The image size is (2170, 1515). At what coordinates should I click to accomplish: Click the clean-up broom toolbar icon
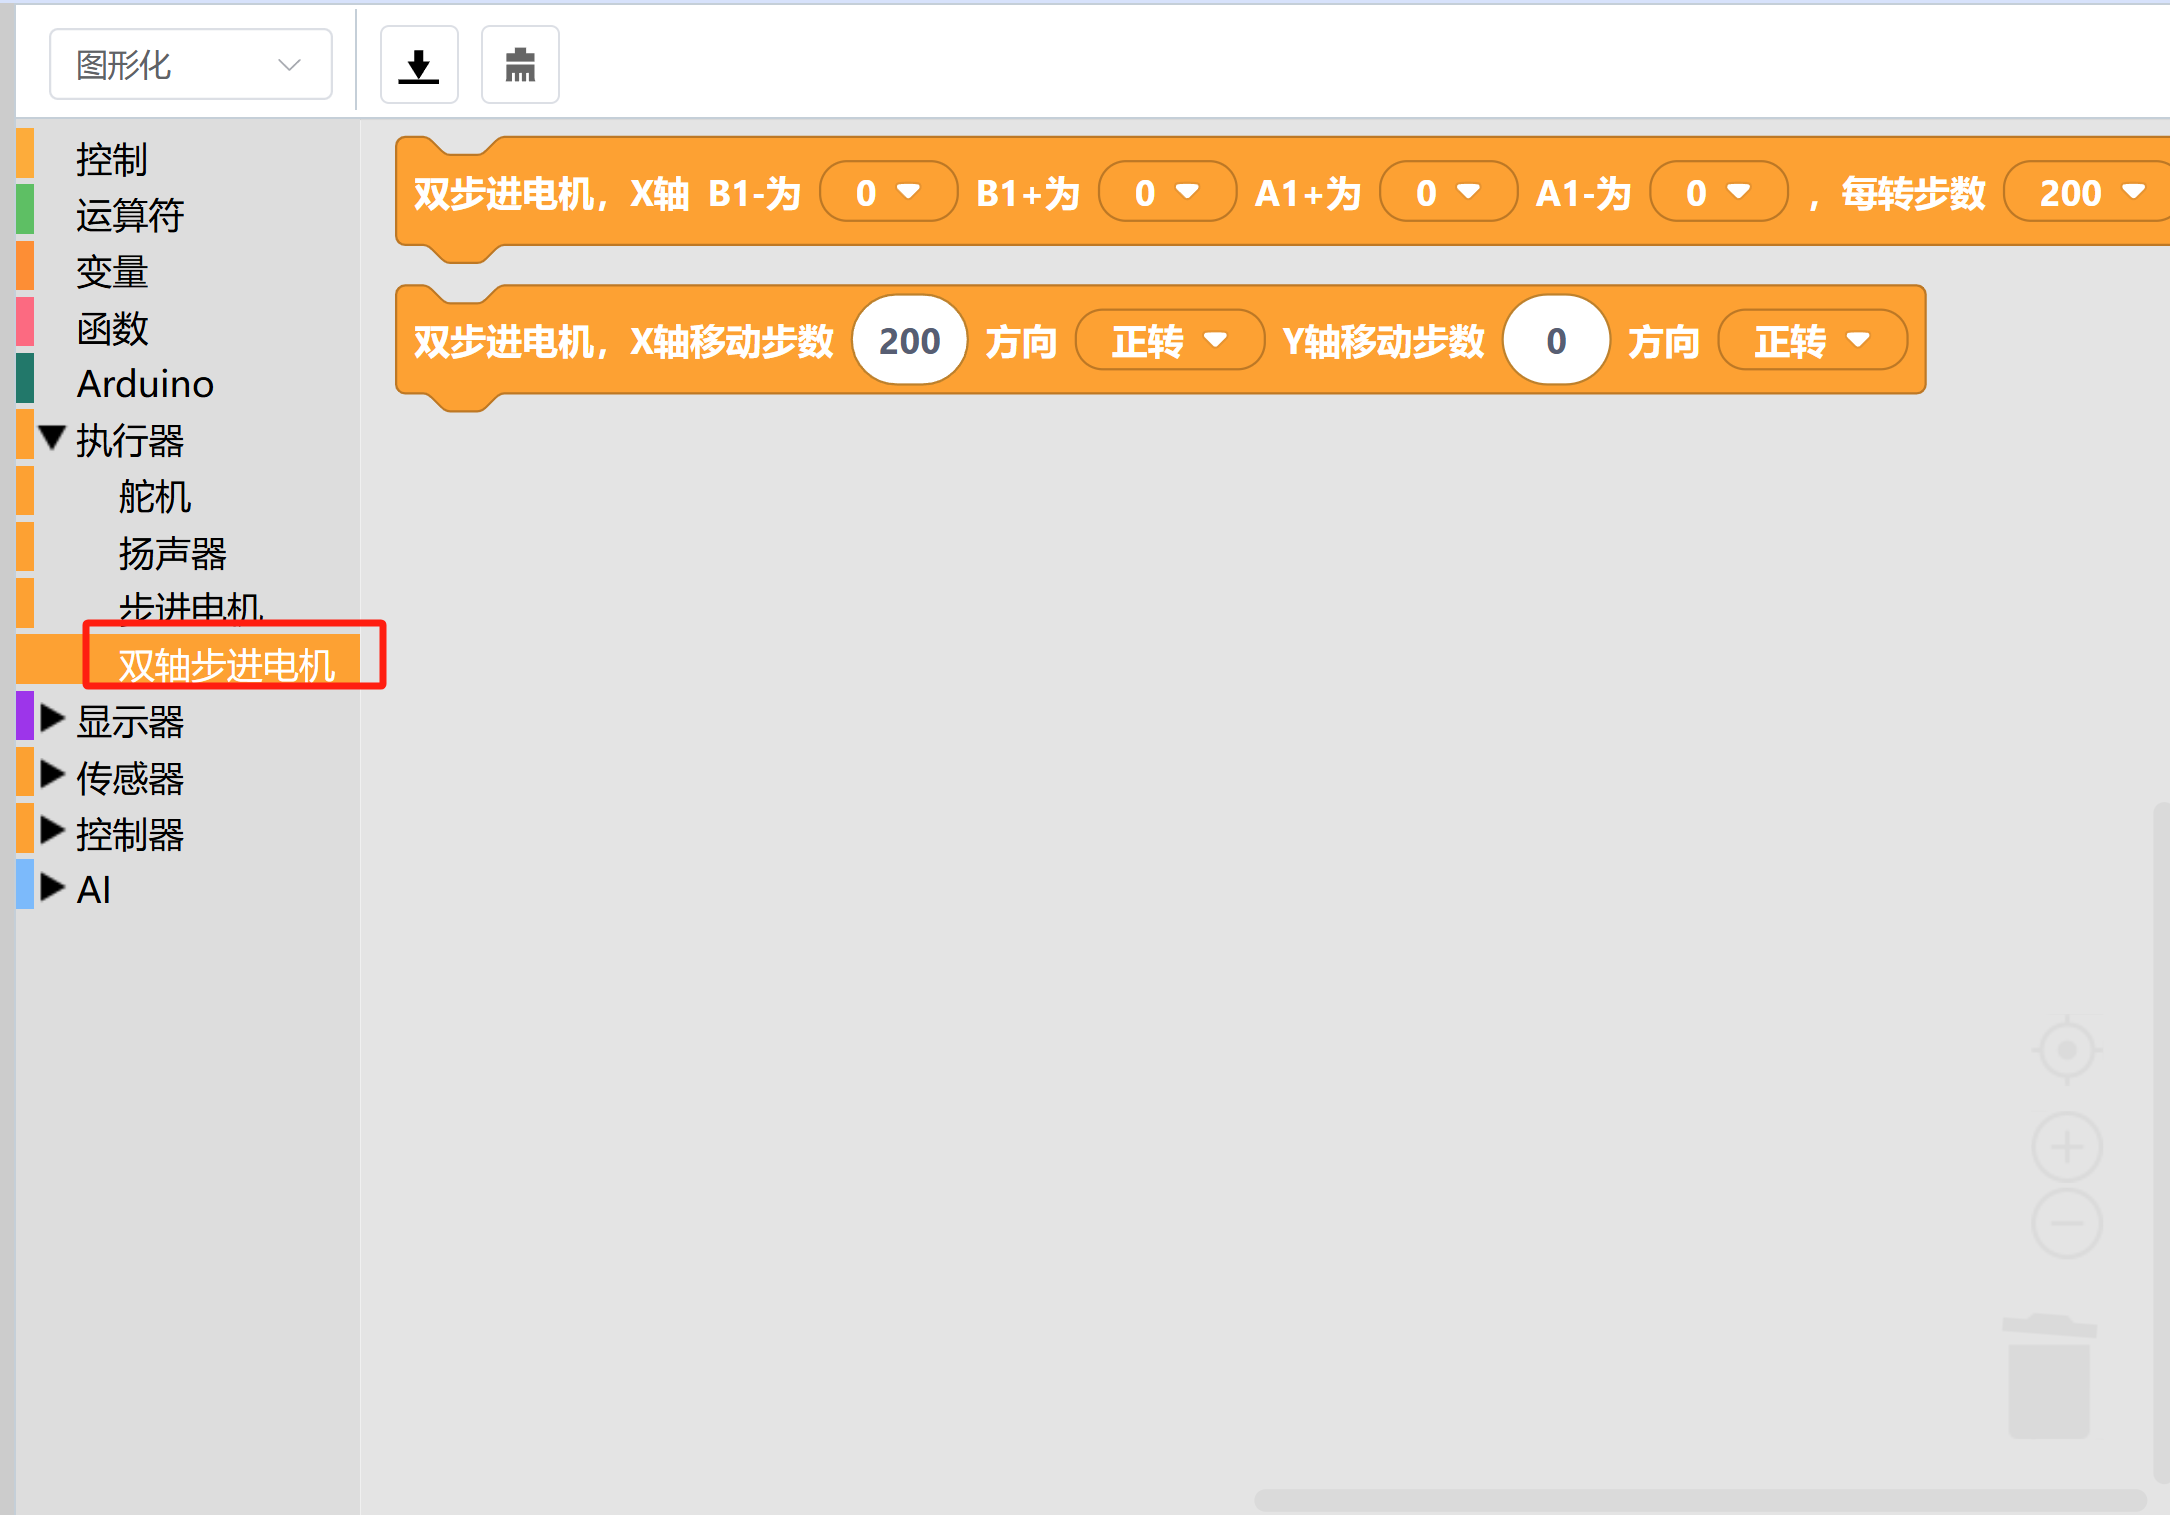coord(520,66)
